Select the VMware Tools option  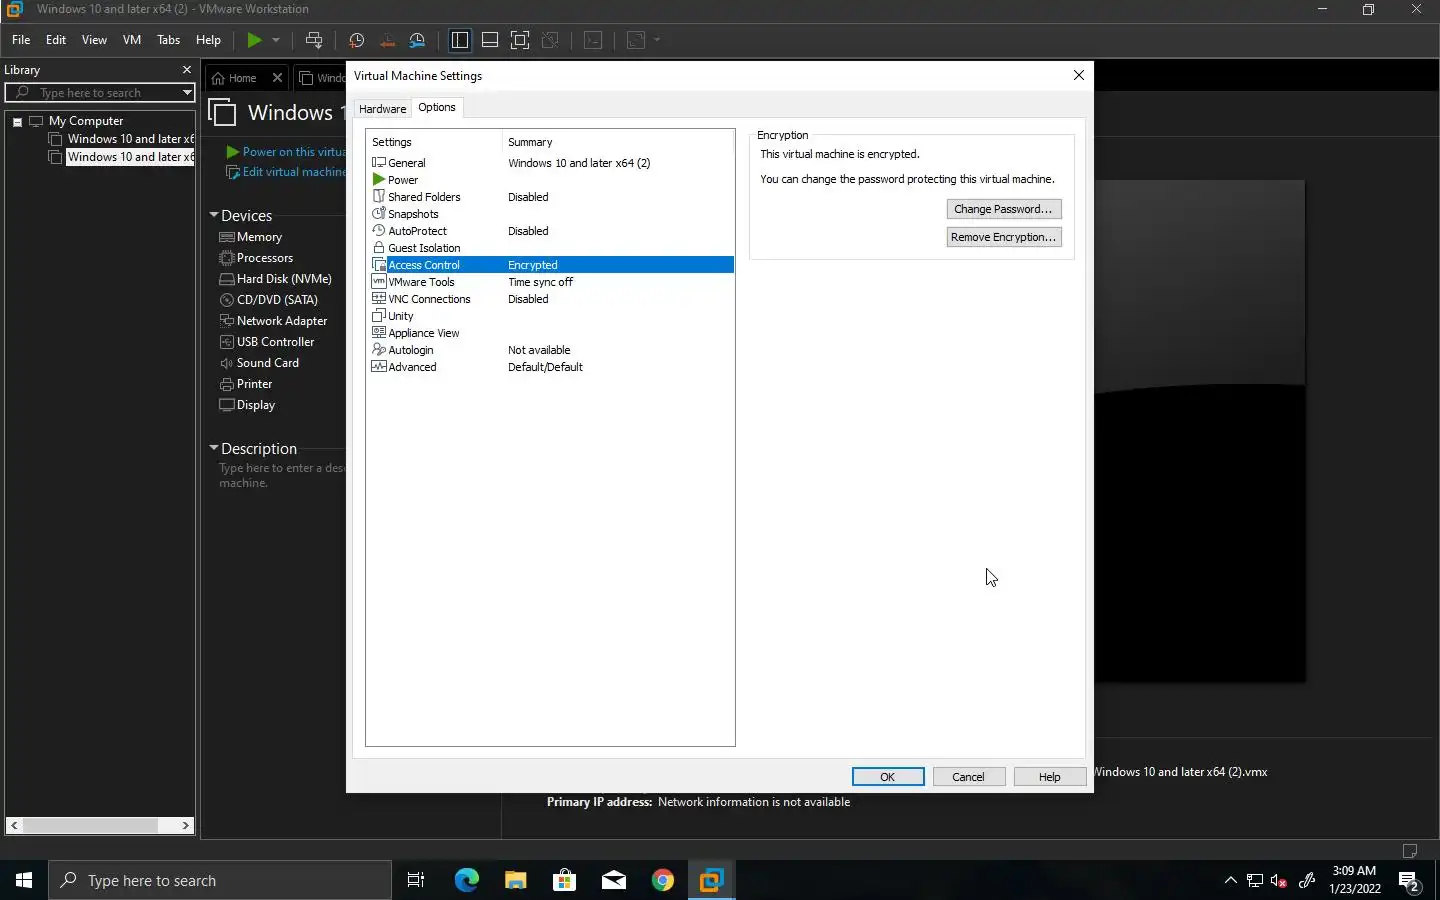click(x=421, y=282)
